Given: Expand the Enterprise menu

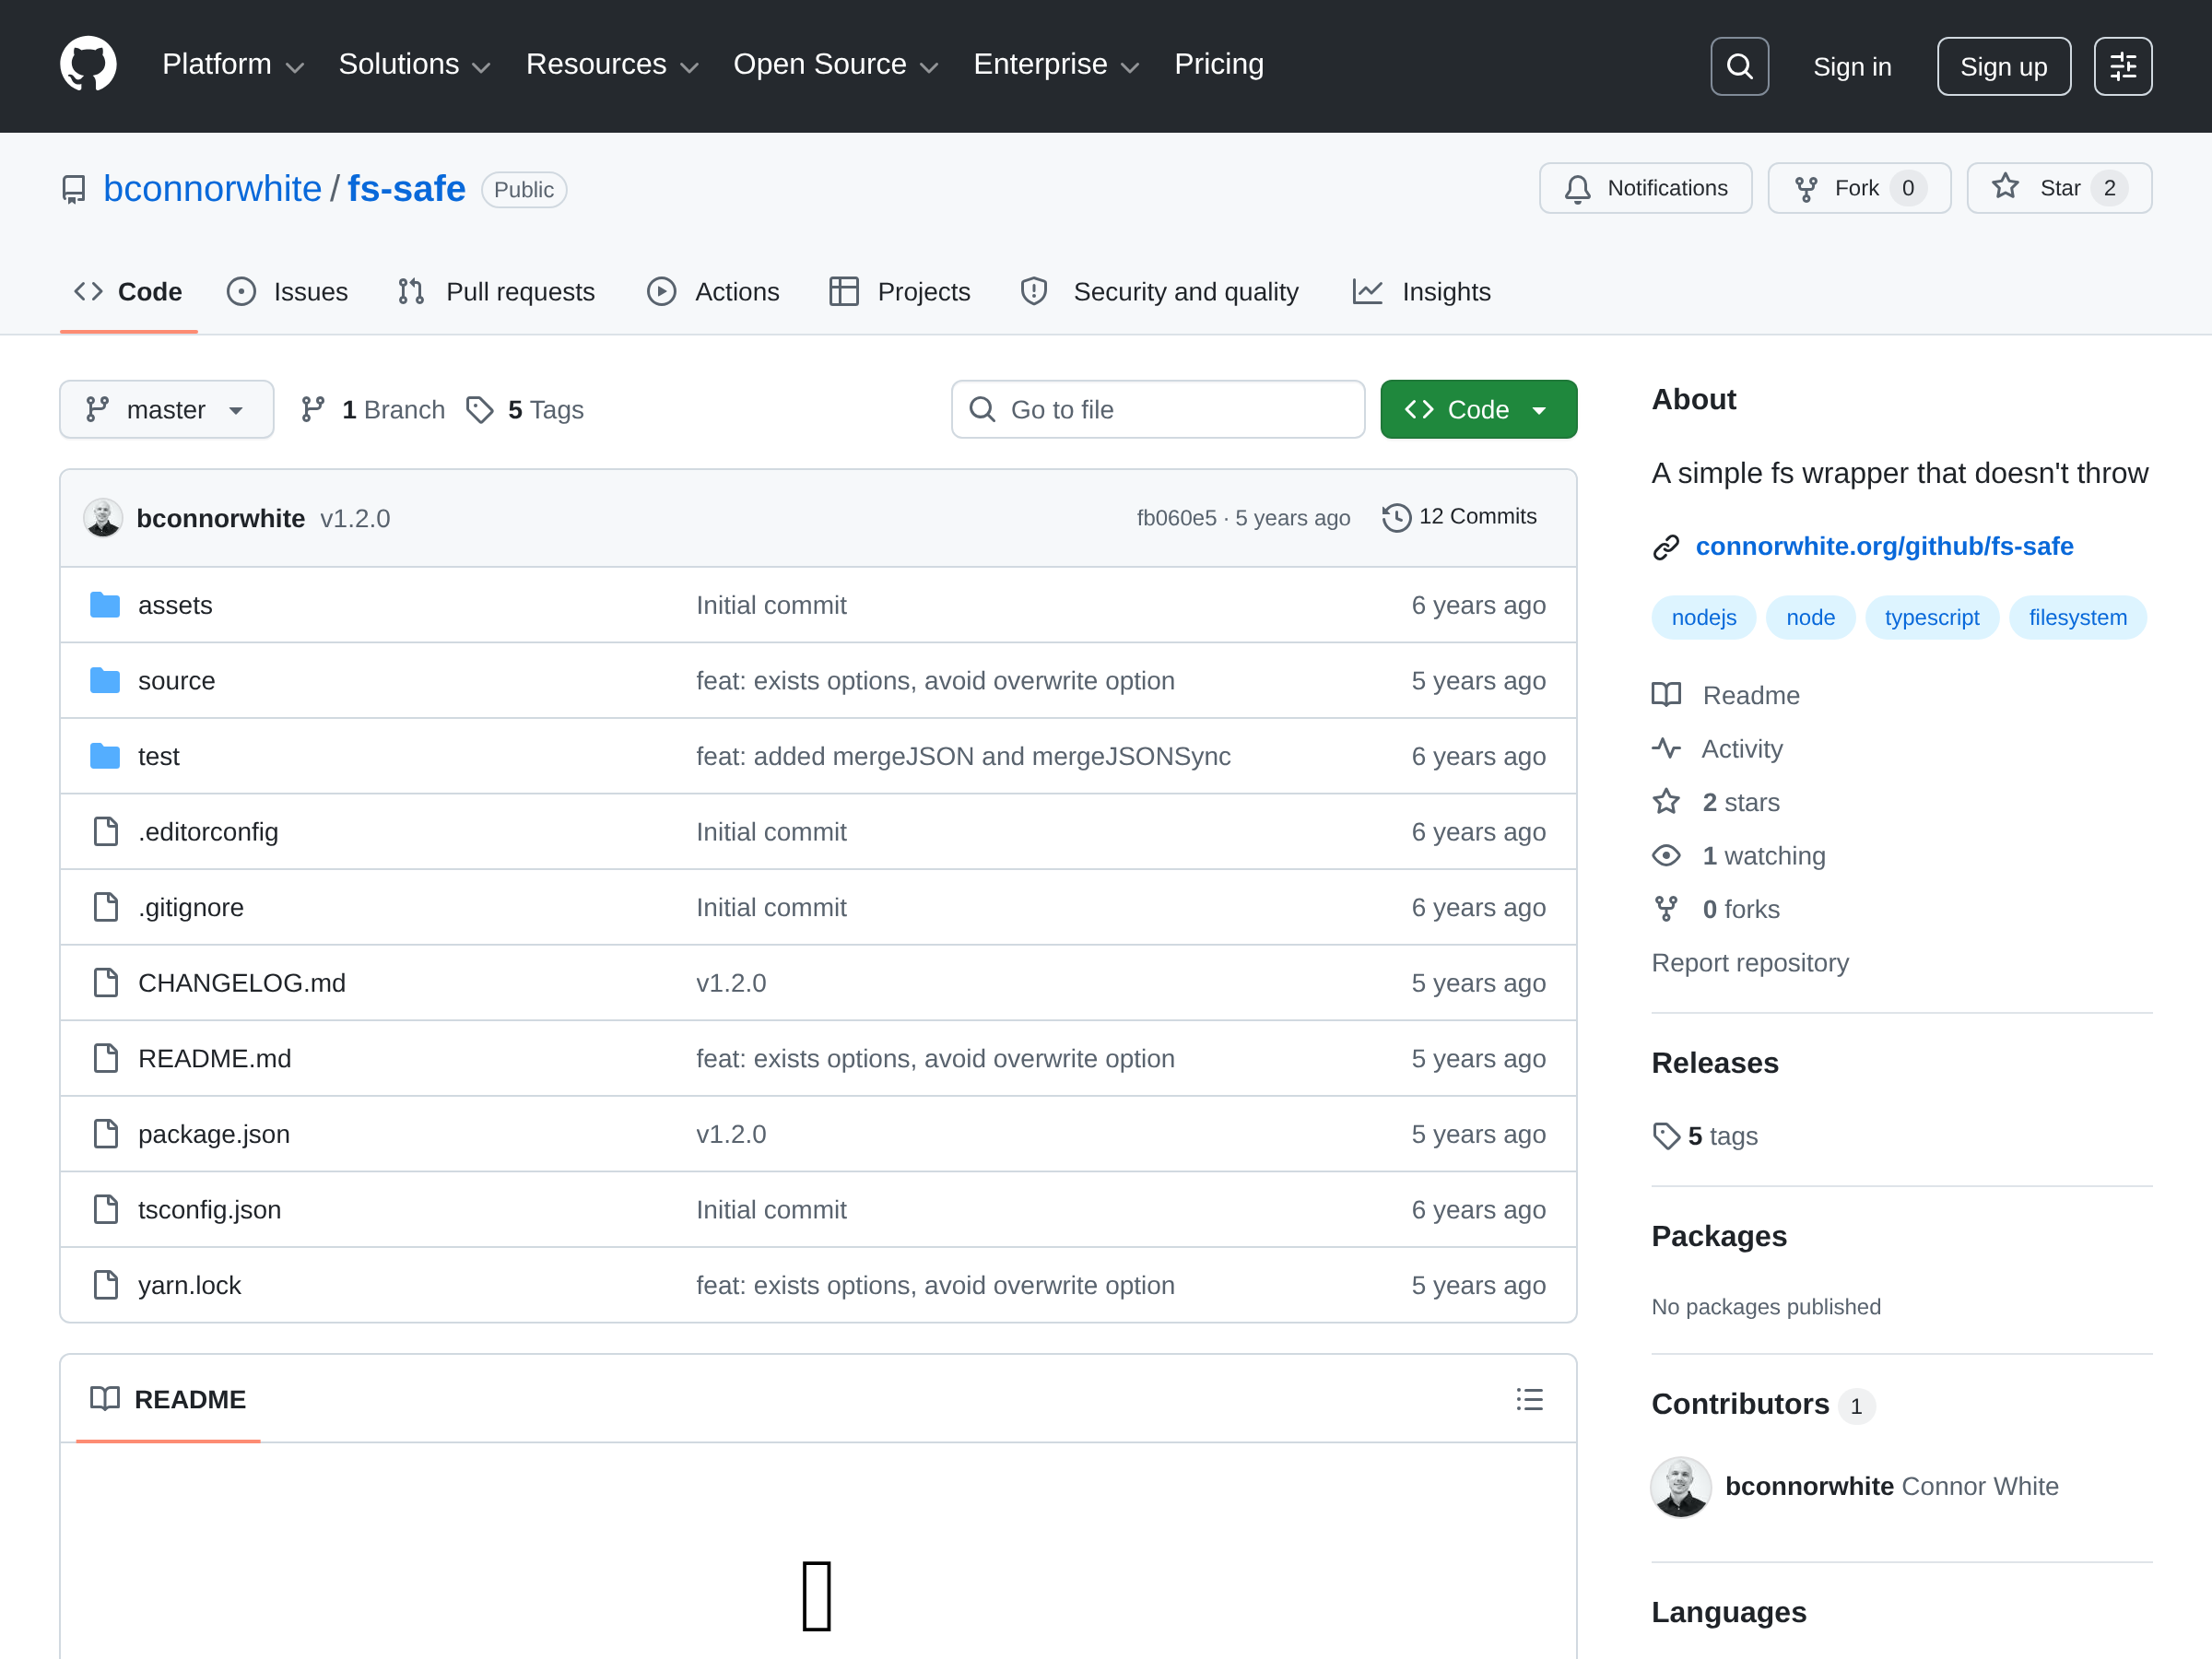Looking at the screenshot, I should click(1057, 65).
